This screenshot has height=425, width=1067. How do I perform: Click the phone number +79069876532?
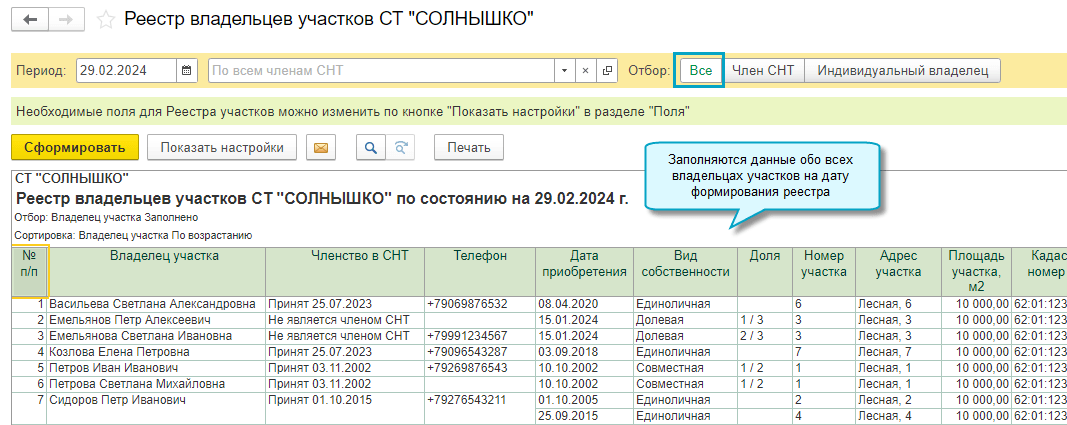coord(480,303)
